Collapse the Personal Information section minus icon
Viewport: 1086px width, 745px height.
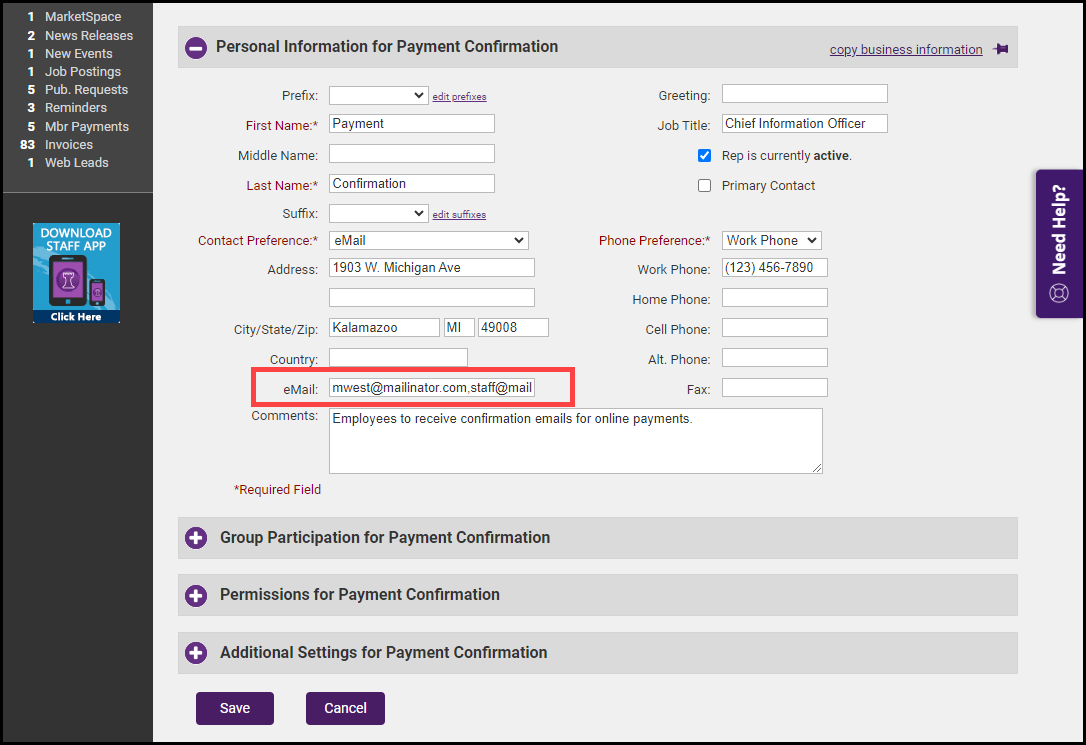coord(196,47)
